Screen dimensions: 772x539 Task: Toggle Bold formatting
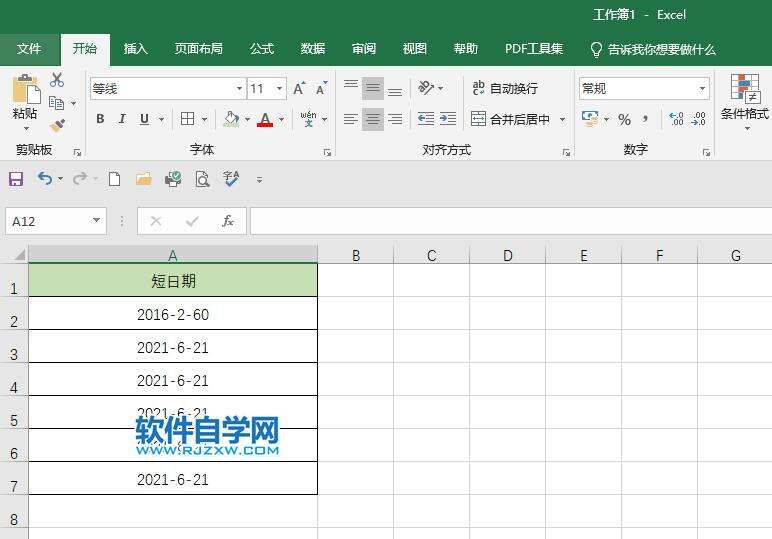click(100, 119)
